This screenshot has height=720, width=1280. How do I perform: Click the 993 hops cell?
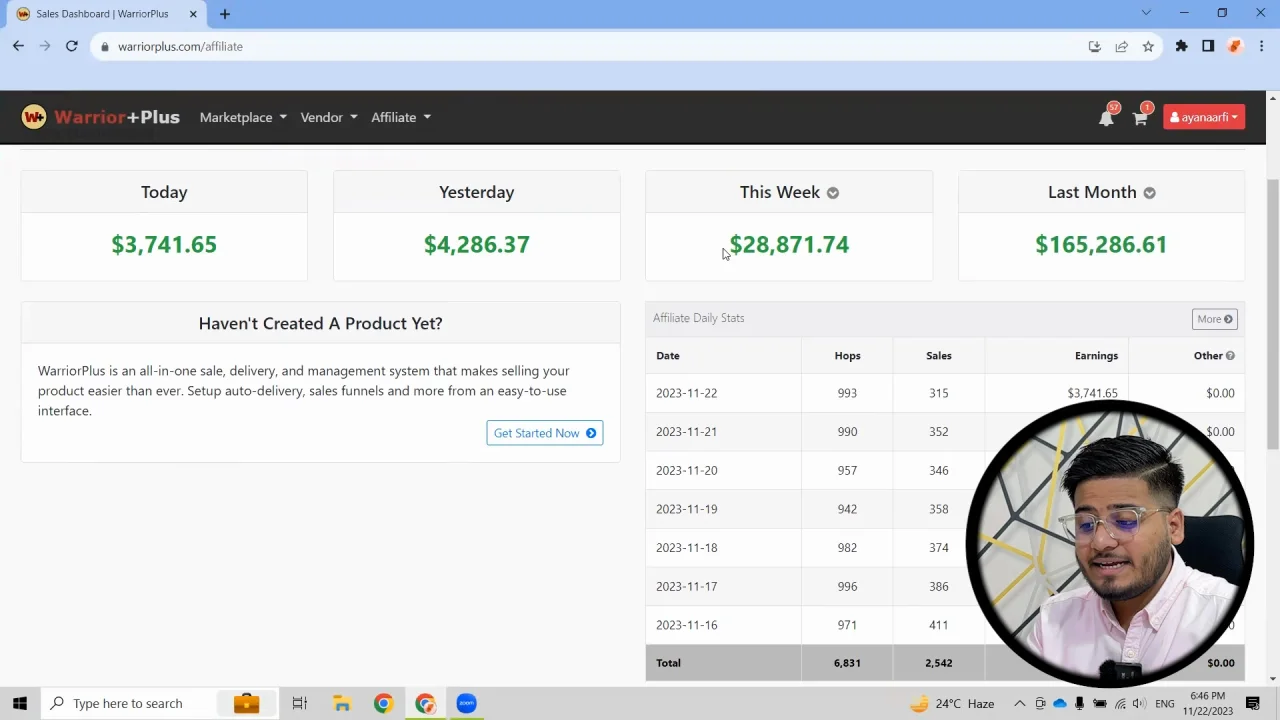[x=847, y=393]
